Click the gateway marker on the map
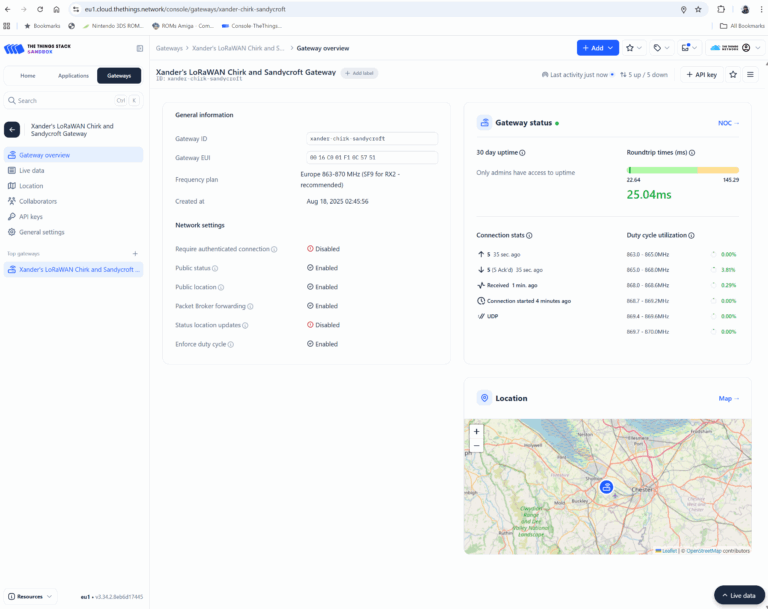The height and width of the screenshot is (609, 768). 606,487
